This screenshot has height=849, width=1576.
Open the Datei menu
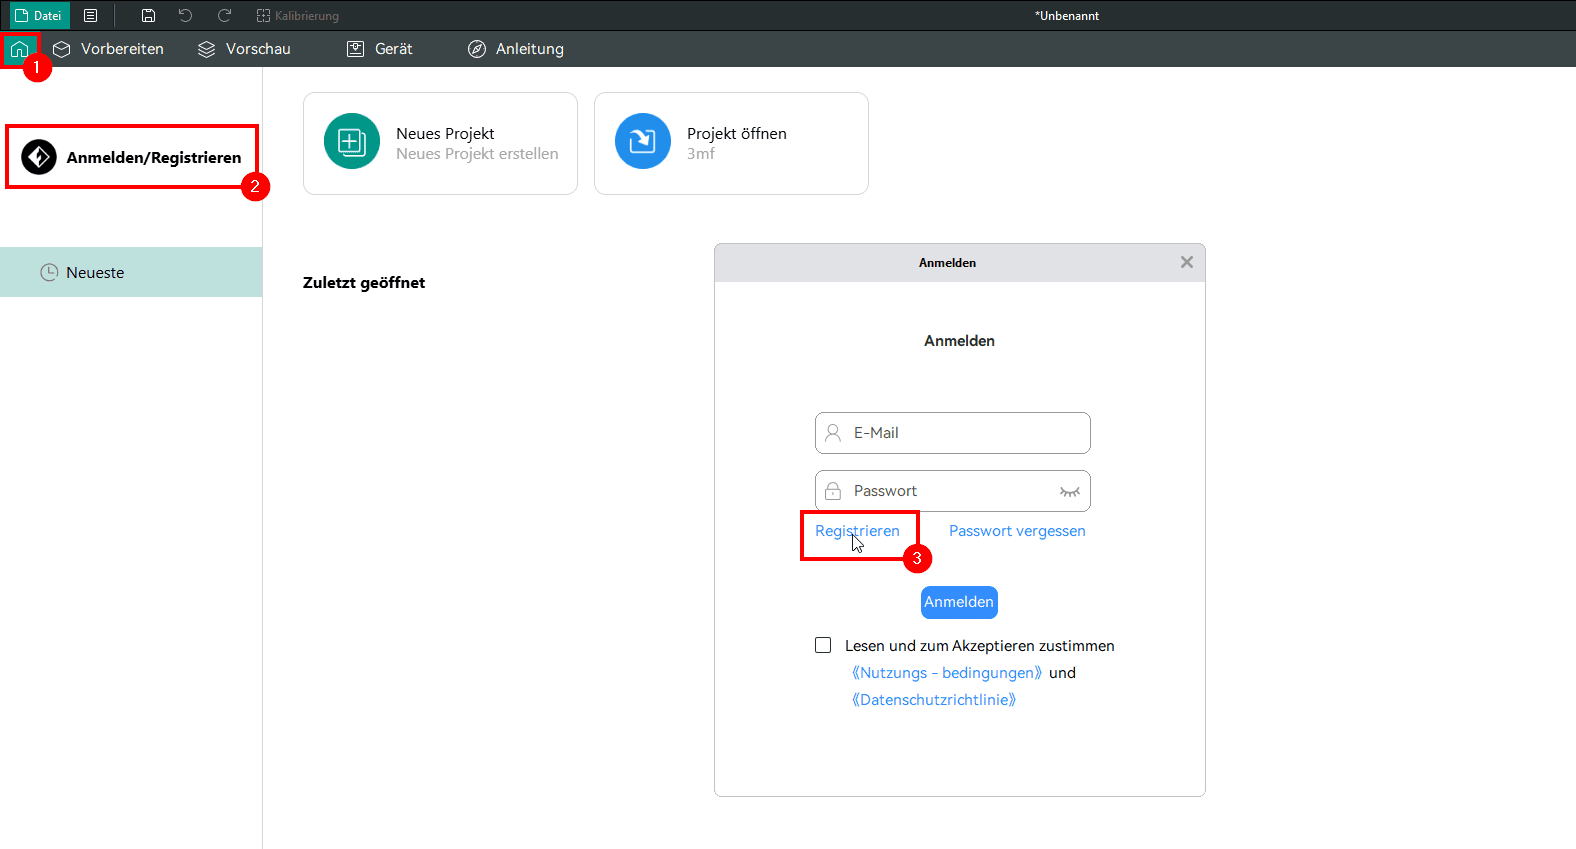click(x=39, y=16)
